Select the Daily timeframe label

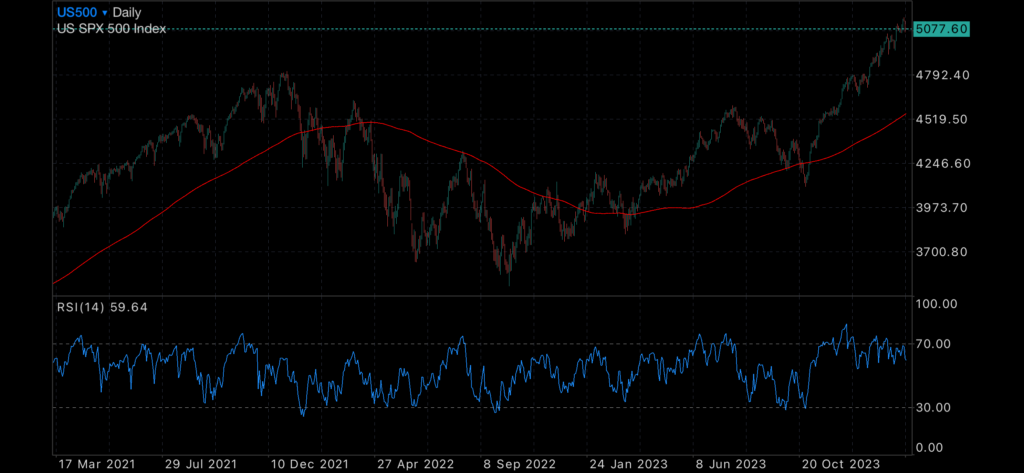point(127,12)
